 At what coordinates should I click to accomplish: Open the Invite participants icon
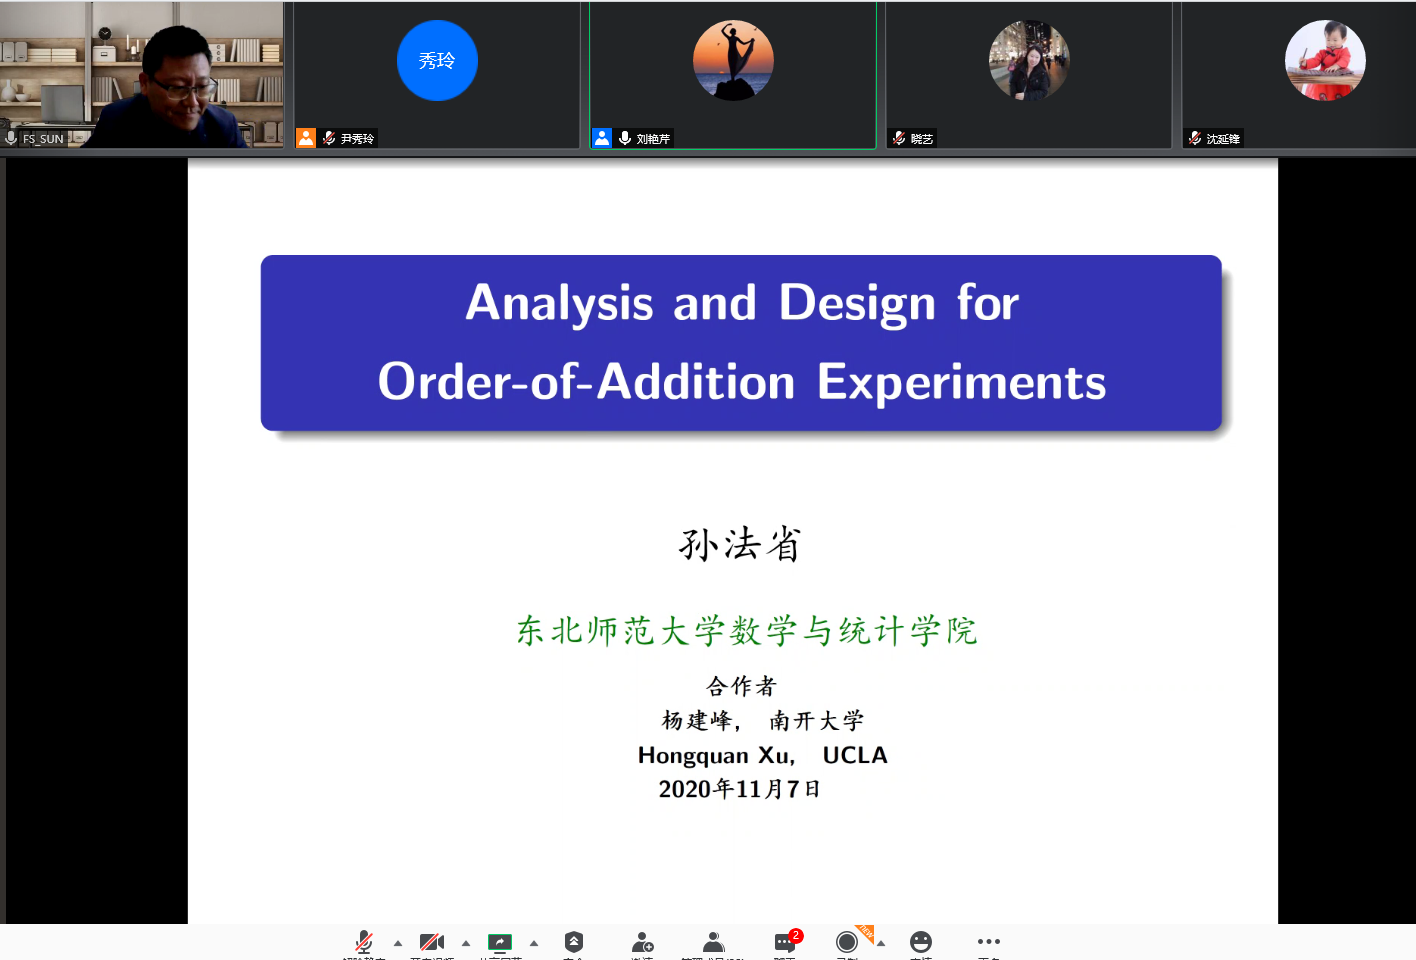point(642,942)
